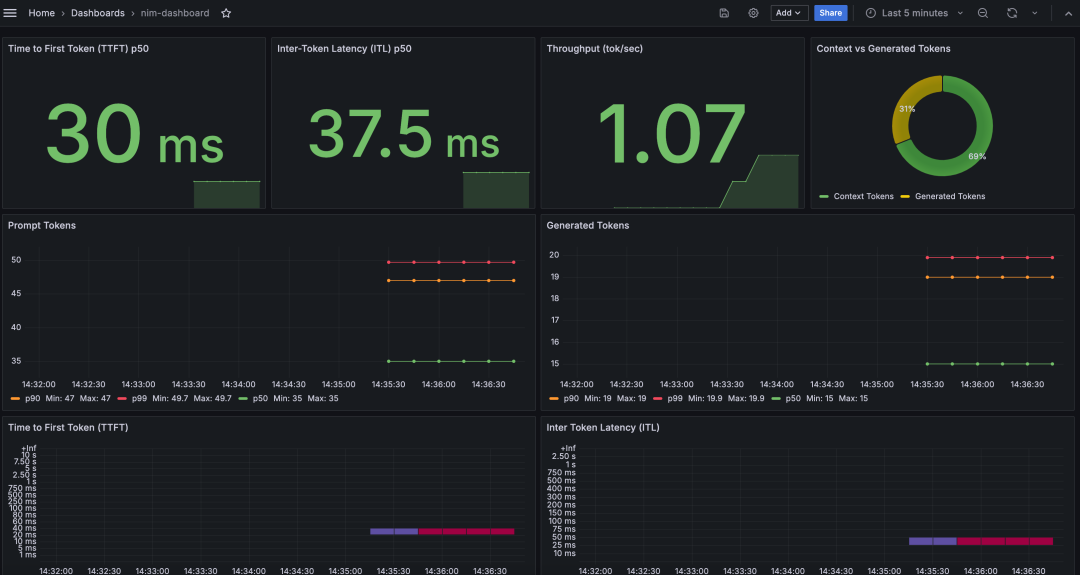Open dashboard settings gear
This screenshot has height=575, width=1080.
[x=753, y=13]
